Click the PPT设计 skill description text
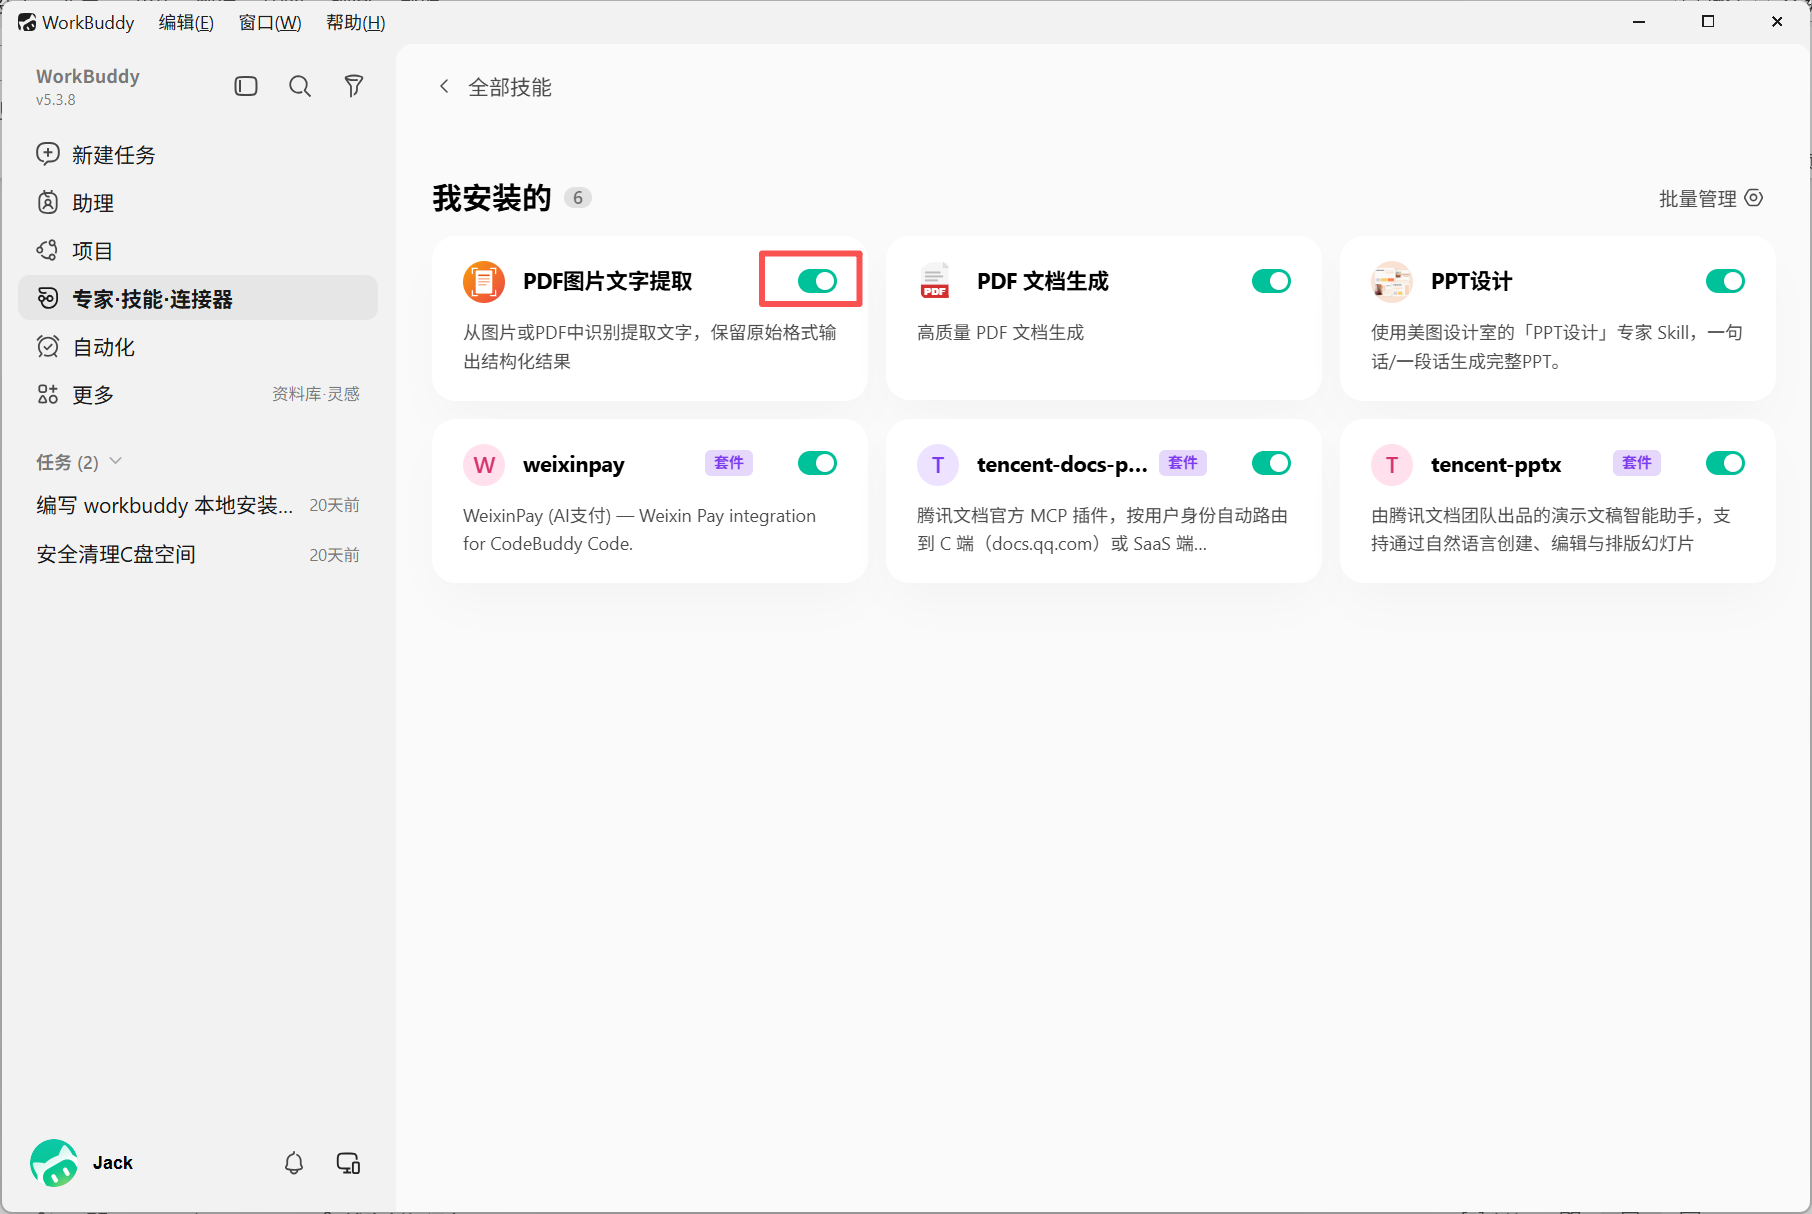This screenshot has width=1812, height=1214. click(x=1557, y=346)
